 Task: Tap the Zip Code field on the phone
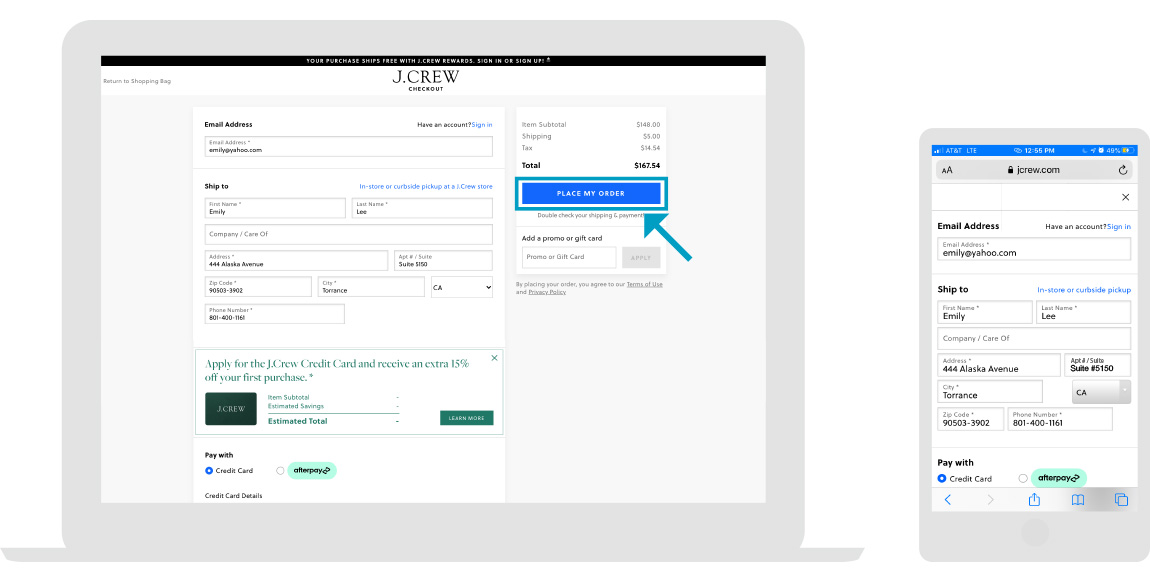point(971,419)
